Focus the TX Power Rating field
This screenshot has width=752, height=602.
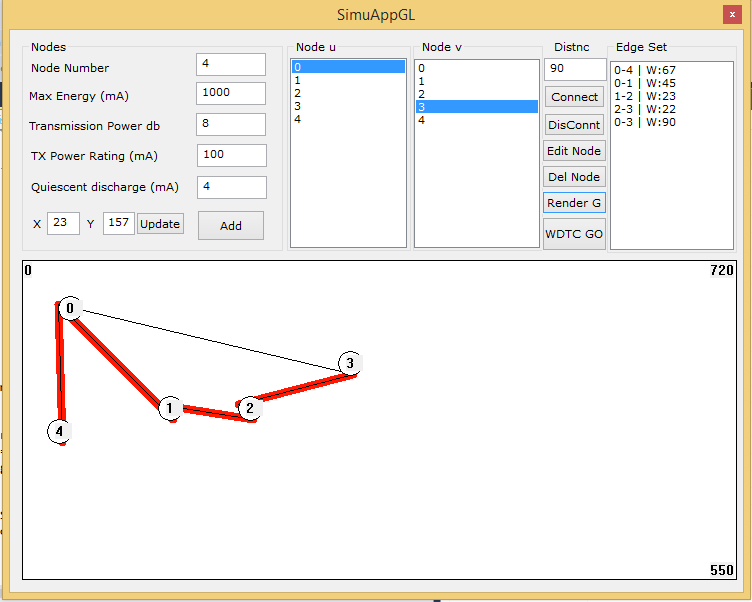232,155
